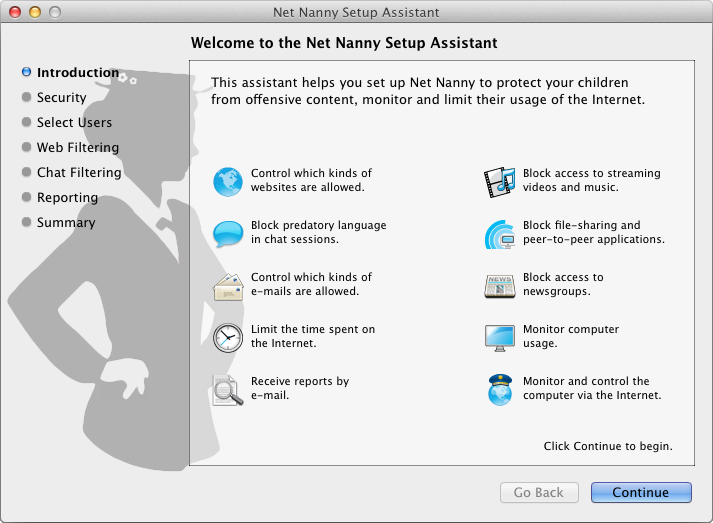Click text "Block predatory language in chat sessions."

tap(318, 232)
